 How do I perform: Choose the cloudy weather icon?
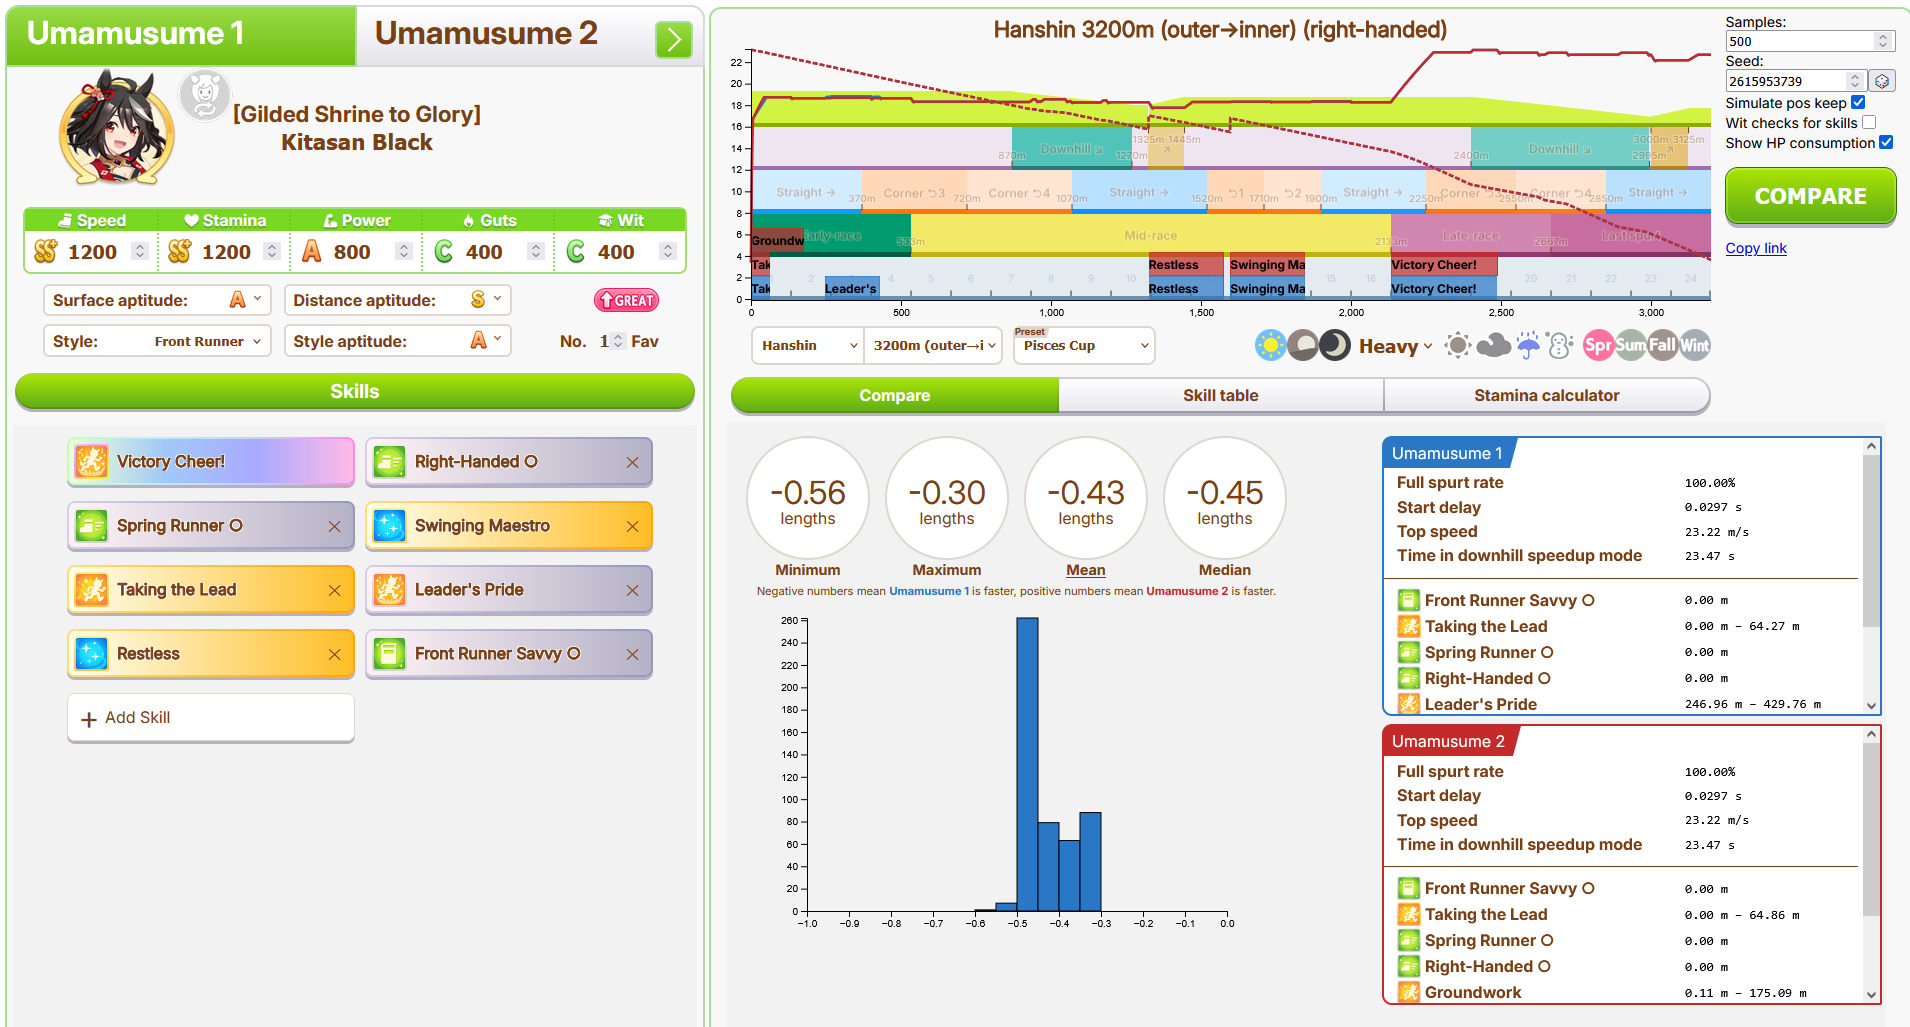coord(1493,346)
